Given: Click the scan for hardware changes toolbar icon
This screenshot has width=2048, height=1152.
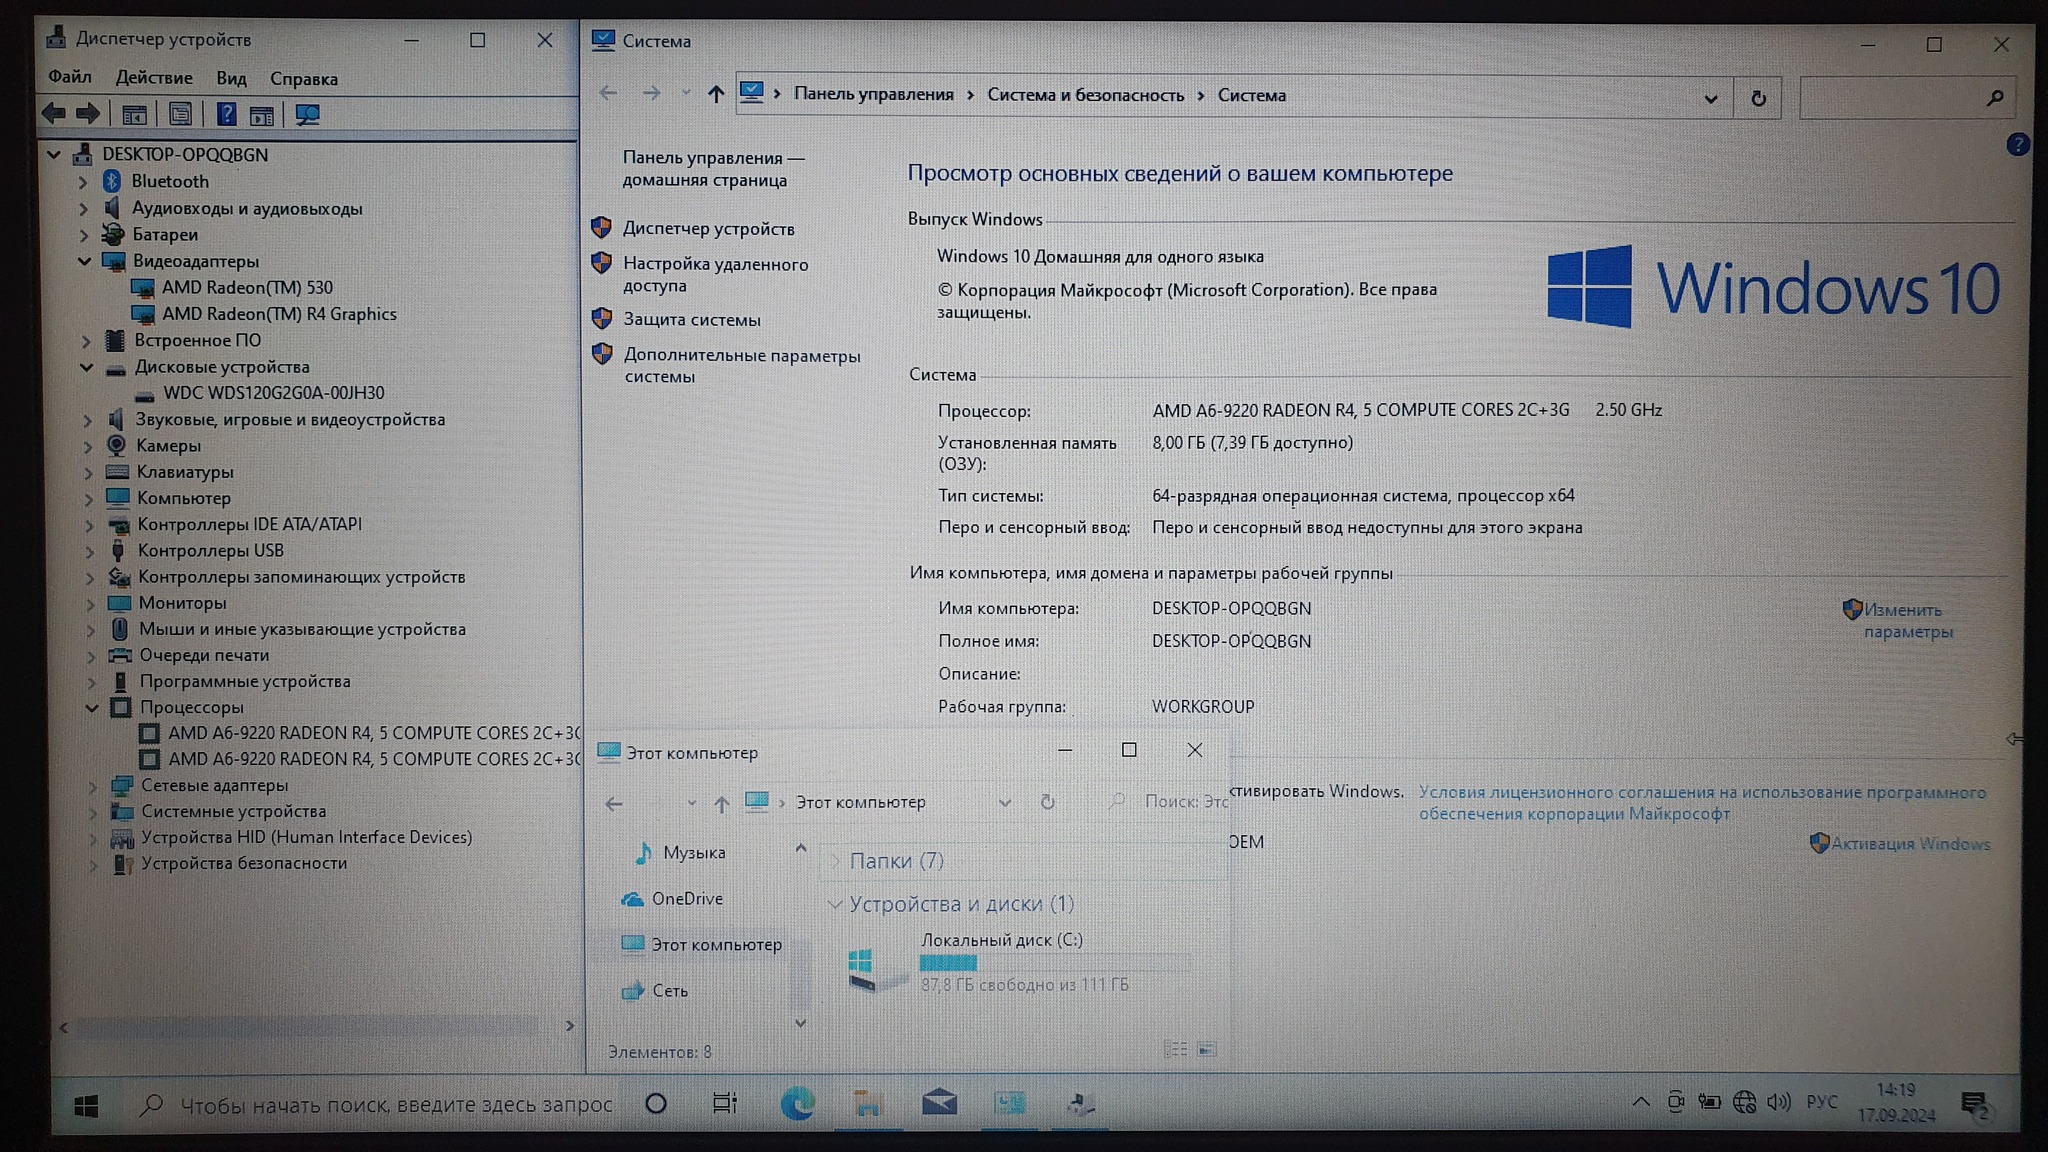Looking at the screenshot, I should click(x=307, y=115).
